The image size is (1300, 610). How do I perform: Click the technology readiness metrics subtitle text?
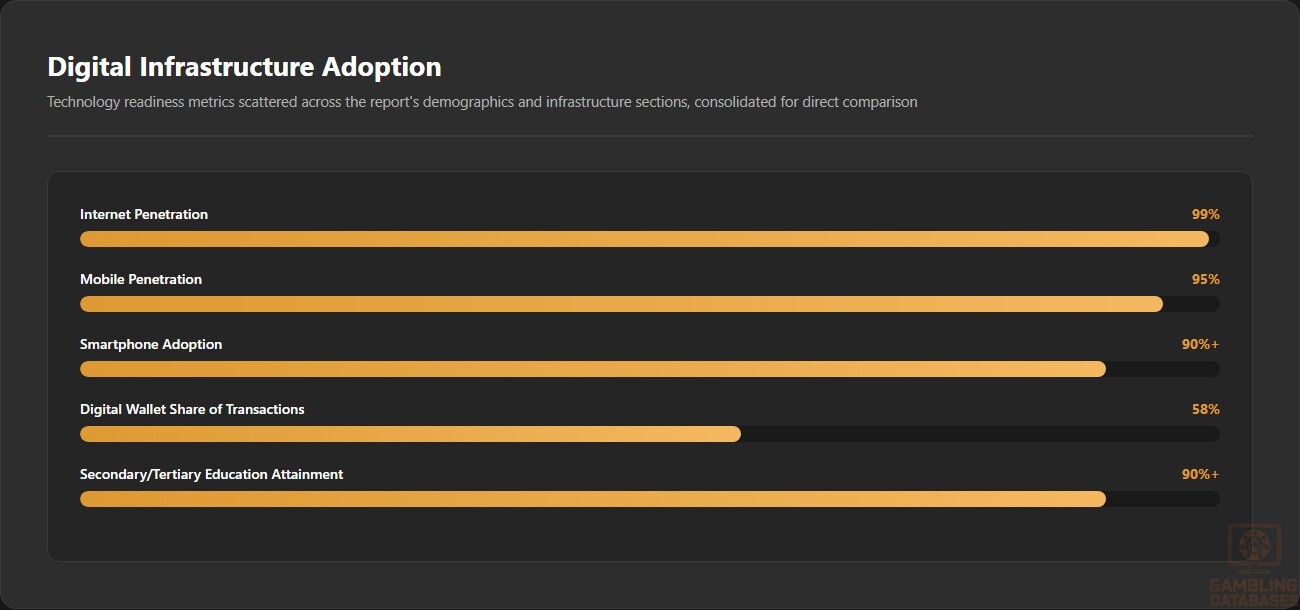pos(482,102)
